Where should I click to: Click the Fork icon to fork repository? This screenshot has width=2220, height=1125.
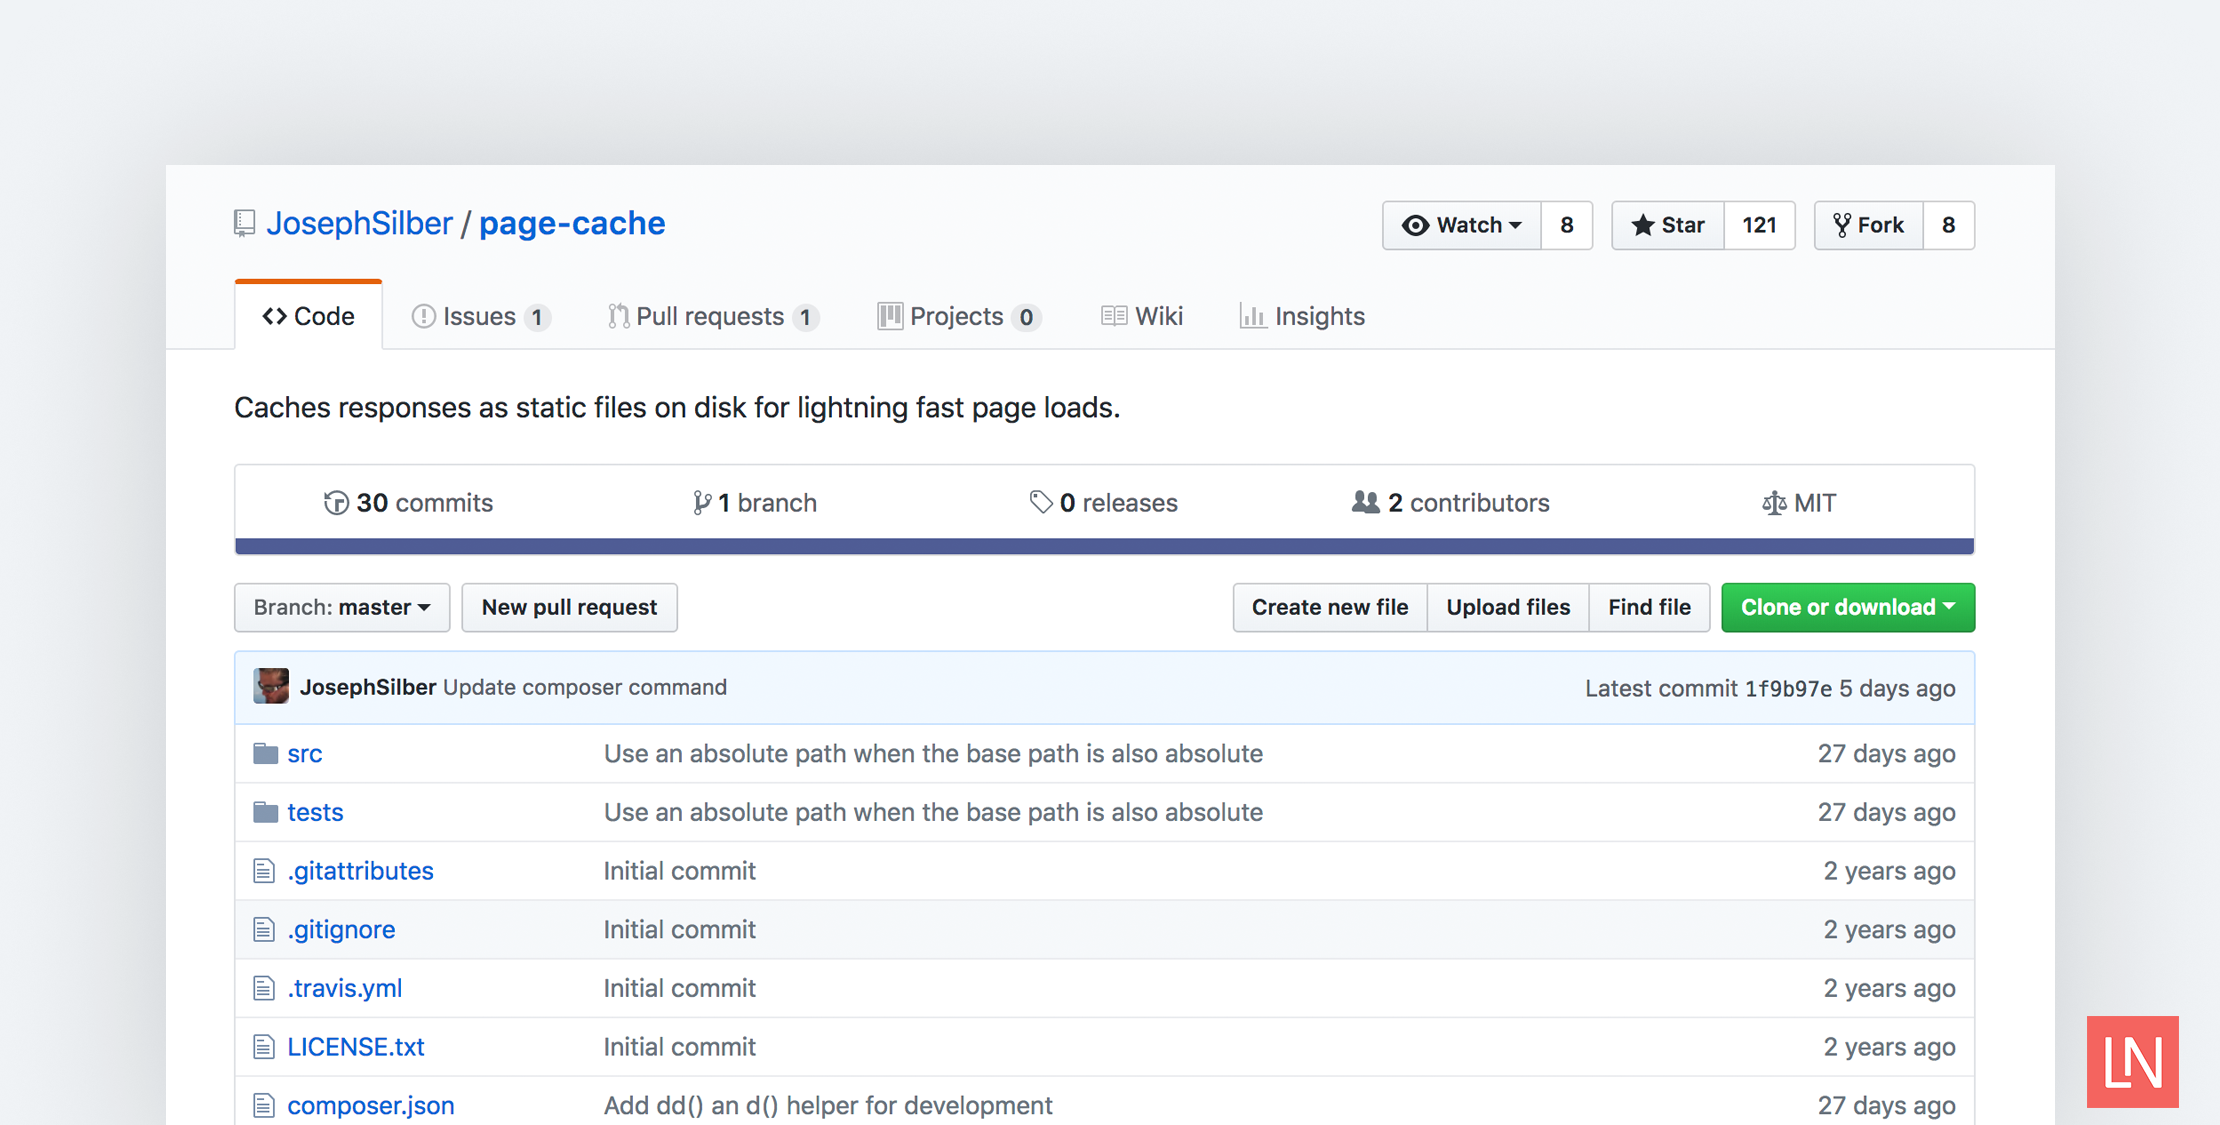click(1869, 224)
